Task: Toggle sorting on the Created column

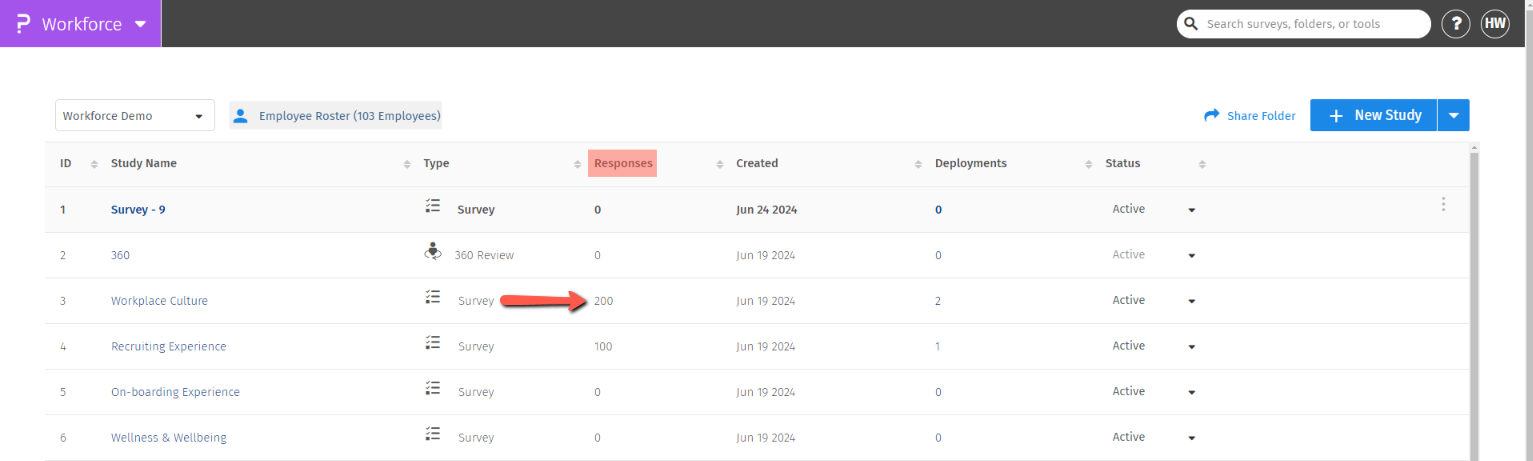Action: pyautogui.click(x=919, y=164)
